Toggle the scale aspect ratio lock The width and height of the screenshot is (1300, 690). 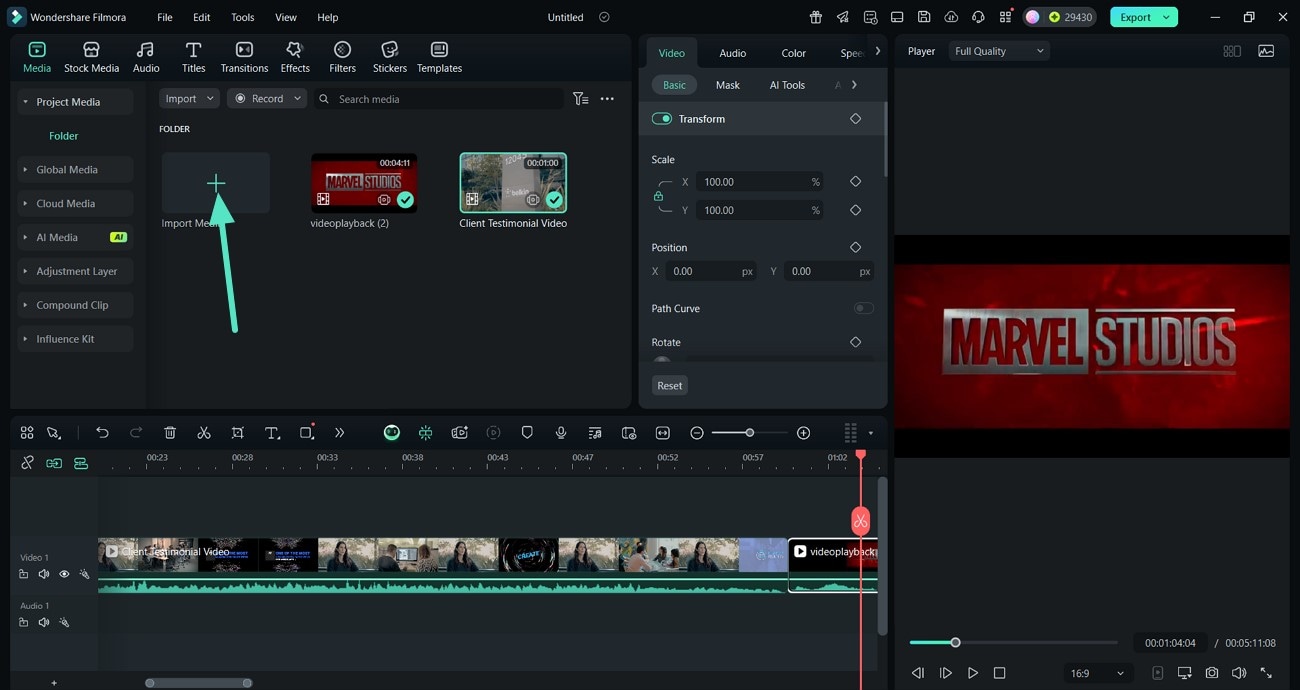click(x=658, y=196)
